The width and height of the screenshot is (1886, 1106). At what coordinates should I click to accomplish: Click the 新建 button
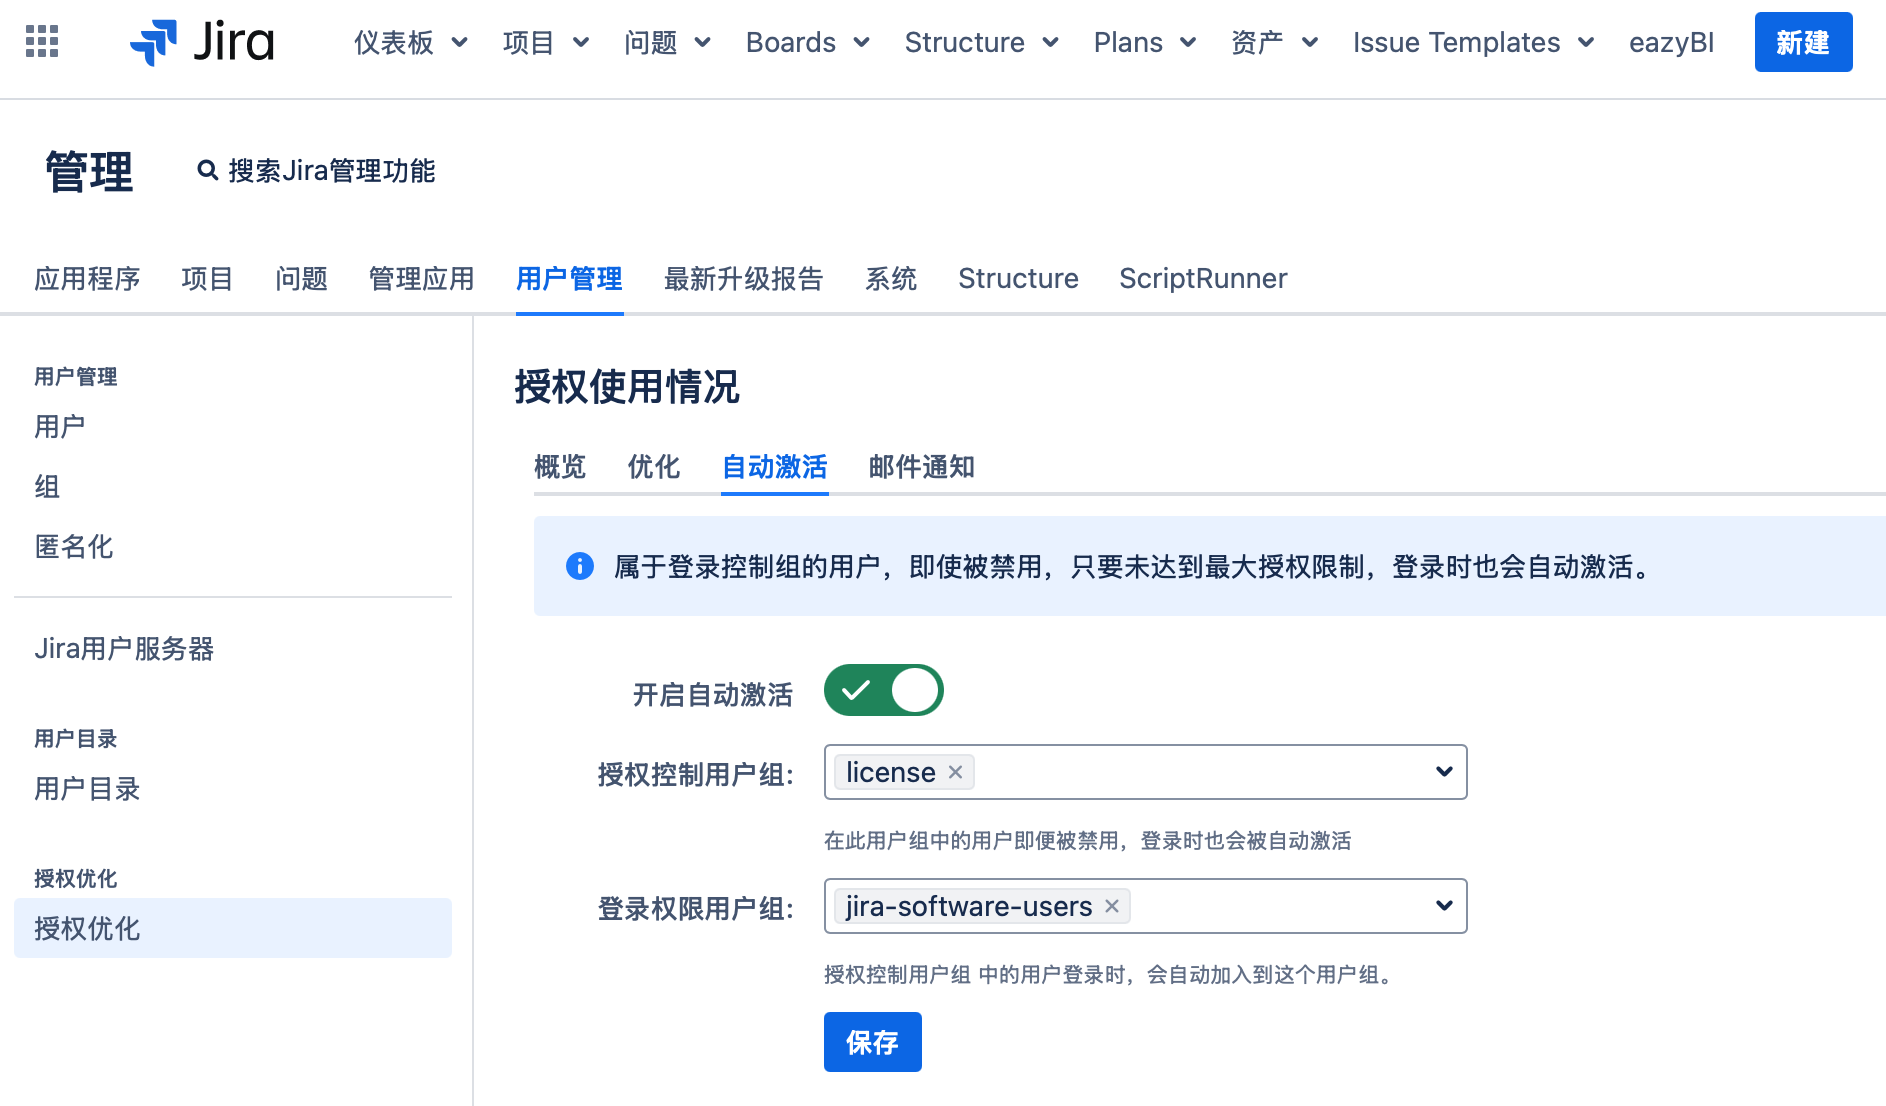(1802, 42)
